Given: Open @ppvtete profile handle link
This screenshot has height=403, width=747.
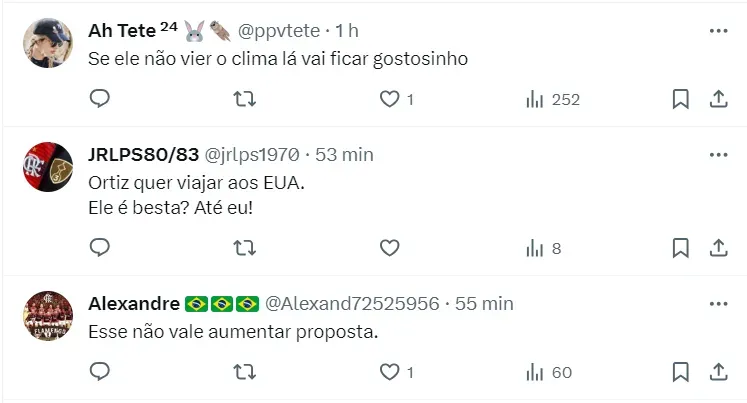Looking at the screenshot, I should tap(279, 31).
